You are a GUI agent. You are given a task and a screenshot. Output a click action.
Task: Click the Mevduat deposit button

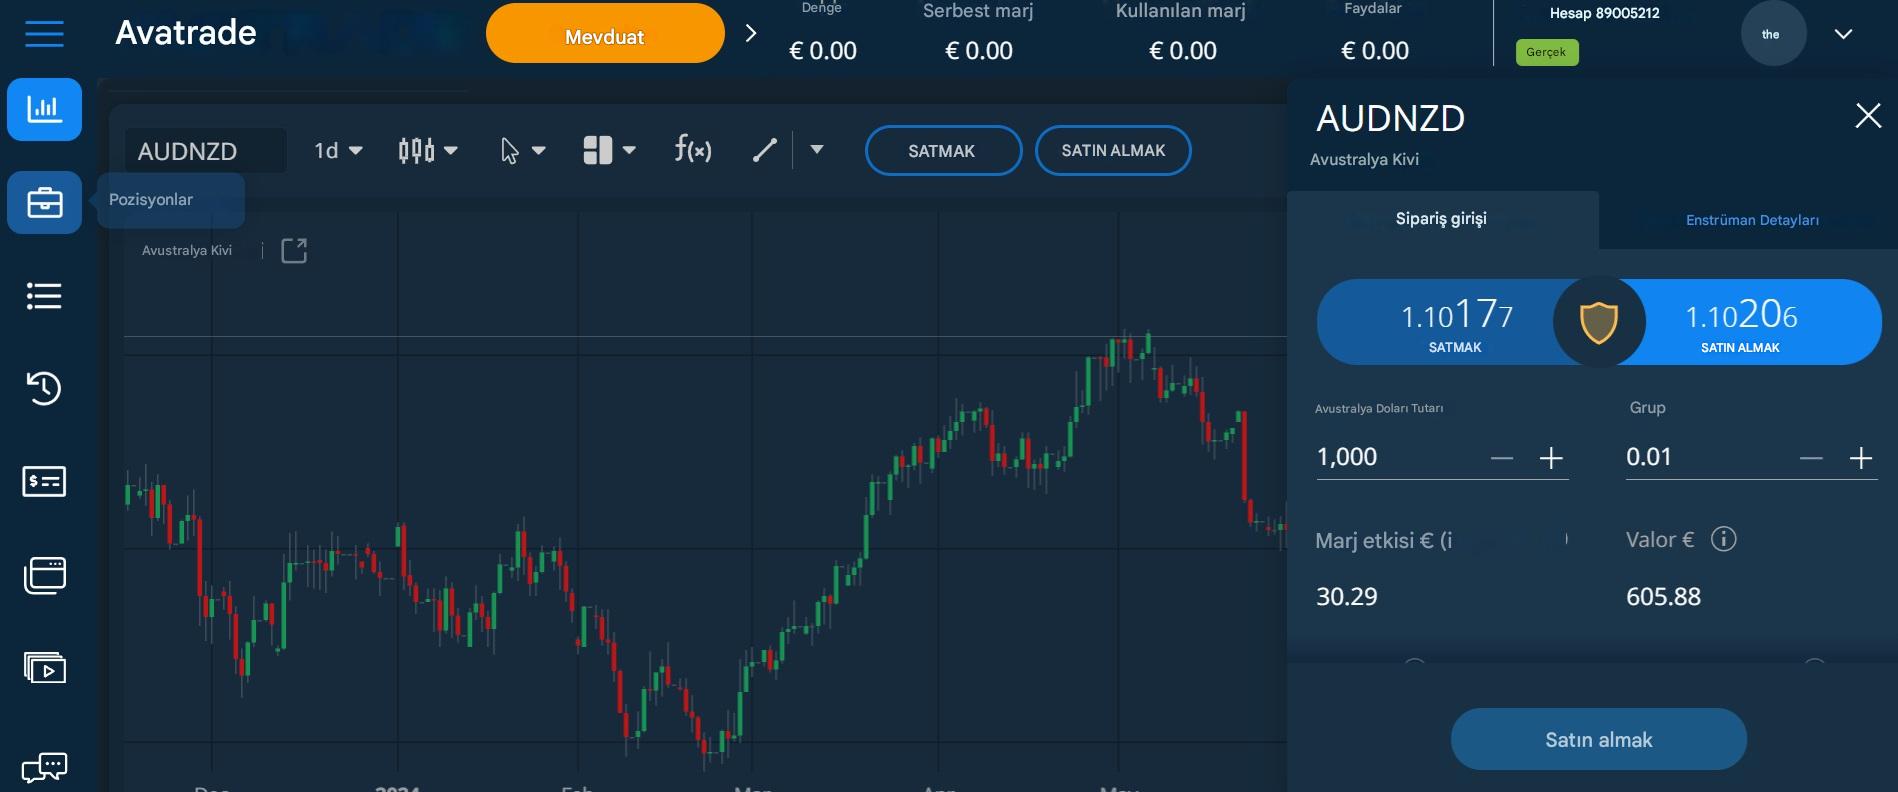pos(604,33)
